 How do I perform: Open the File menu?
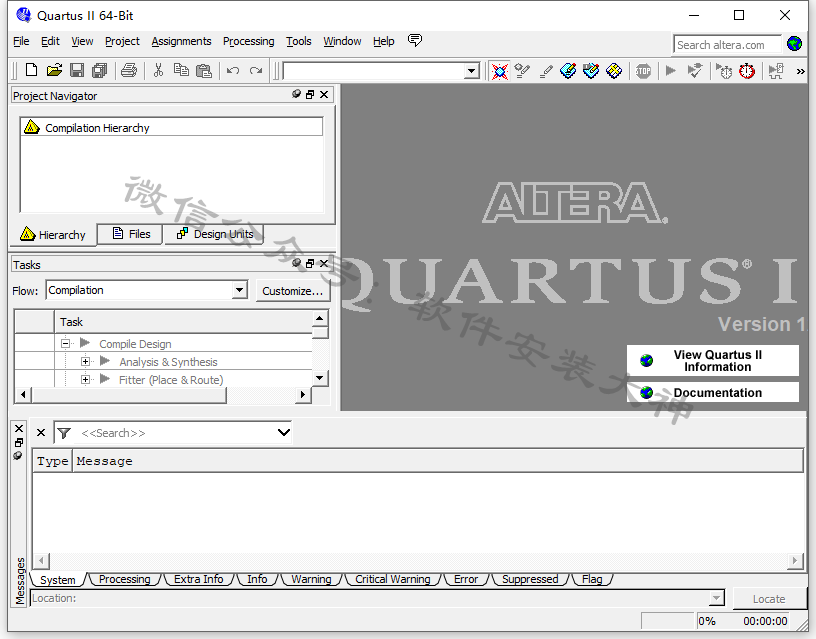21,41
